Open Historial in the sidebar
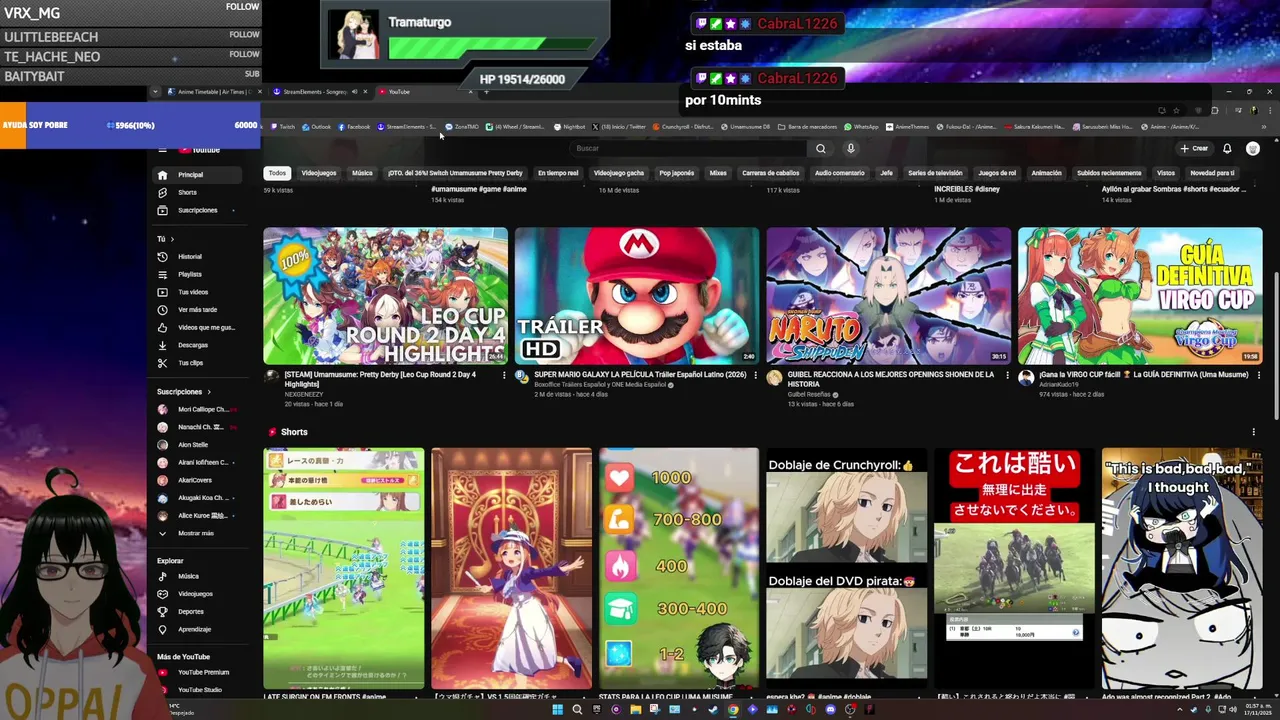Image resolution: width=1280 pixels, height=720 pixels. pos(198,257)
